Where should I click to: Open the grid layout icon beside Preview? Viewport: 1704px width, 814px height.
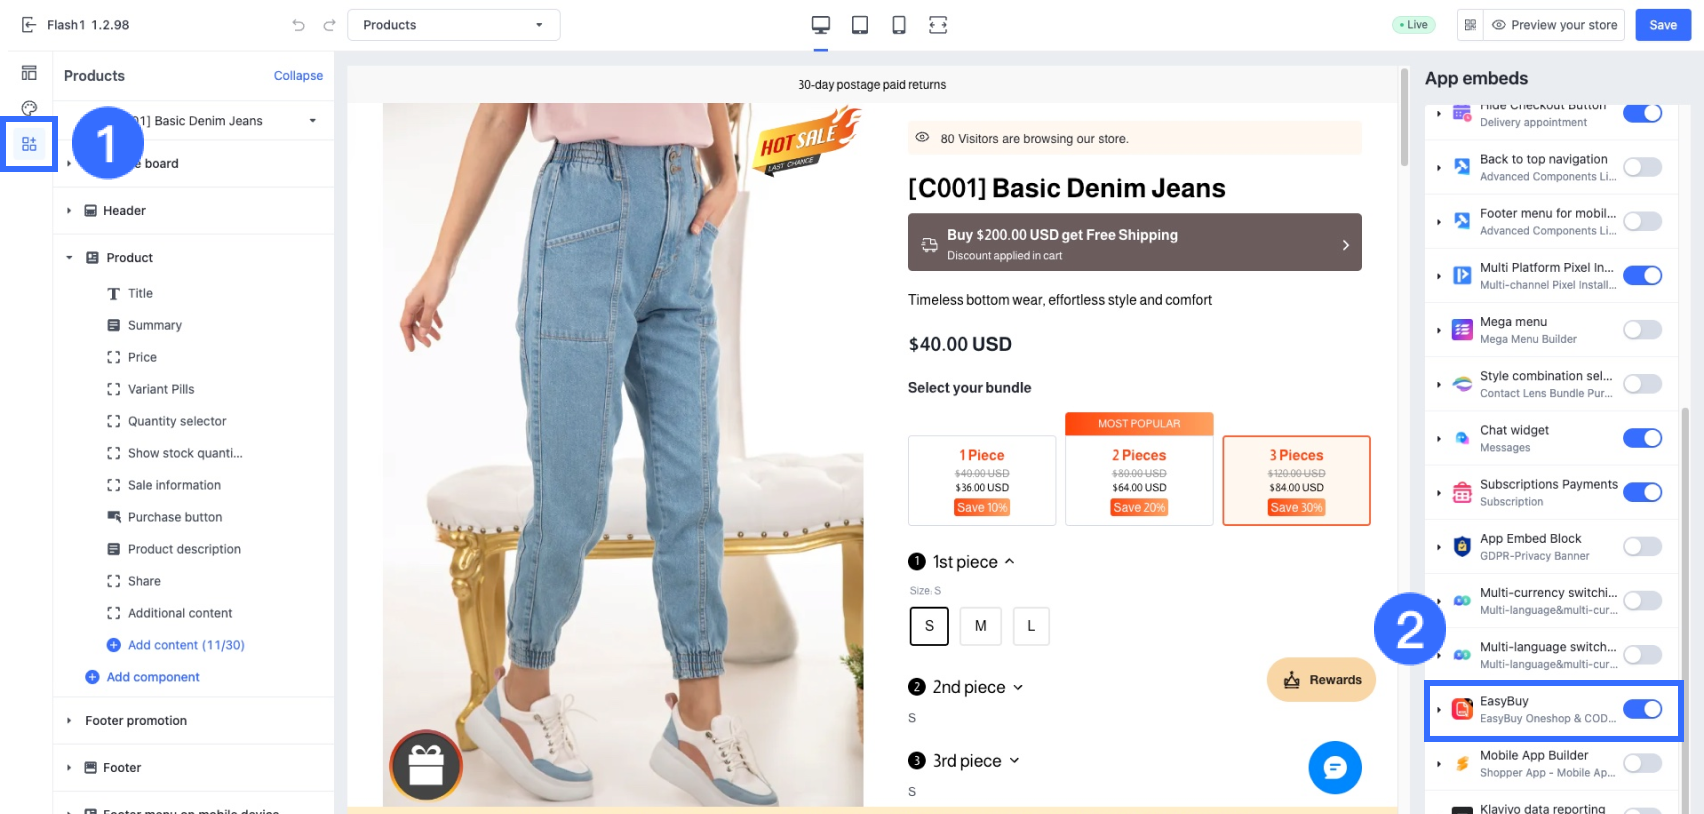coord(1470,25)
